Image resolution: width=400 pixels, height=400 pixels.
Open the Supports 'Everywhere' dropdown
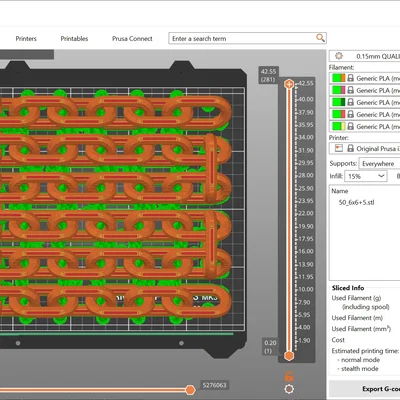tap(380, 164)
